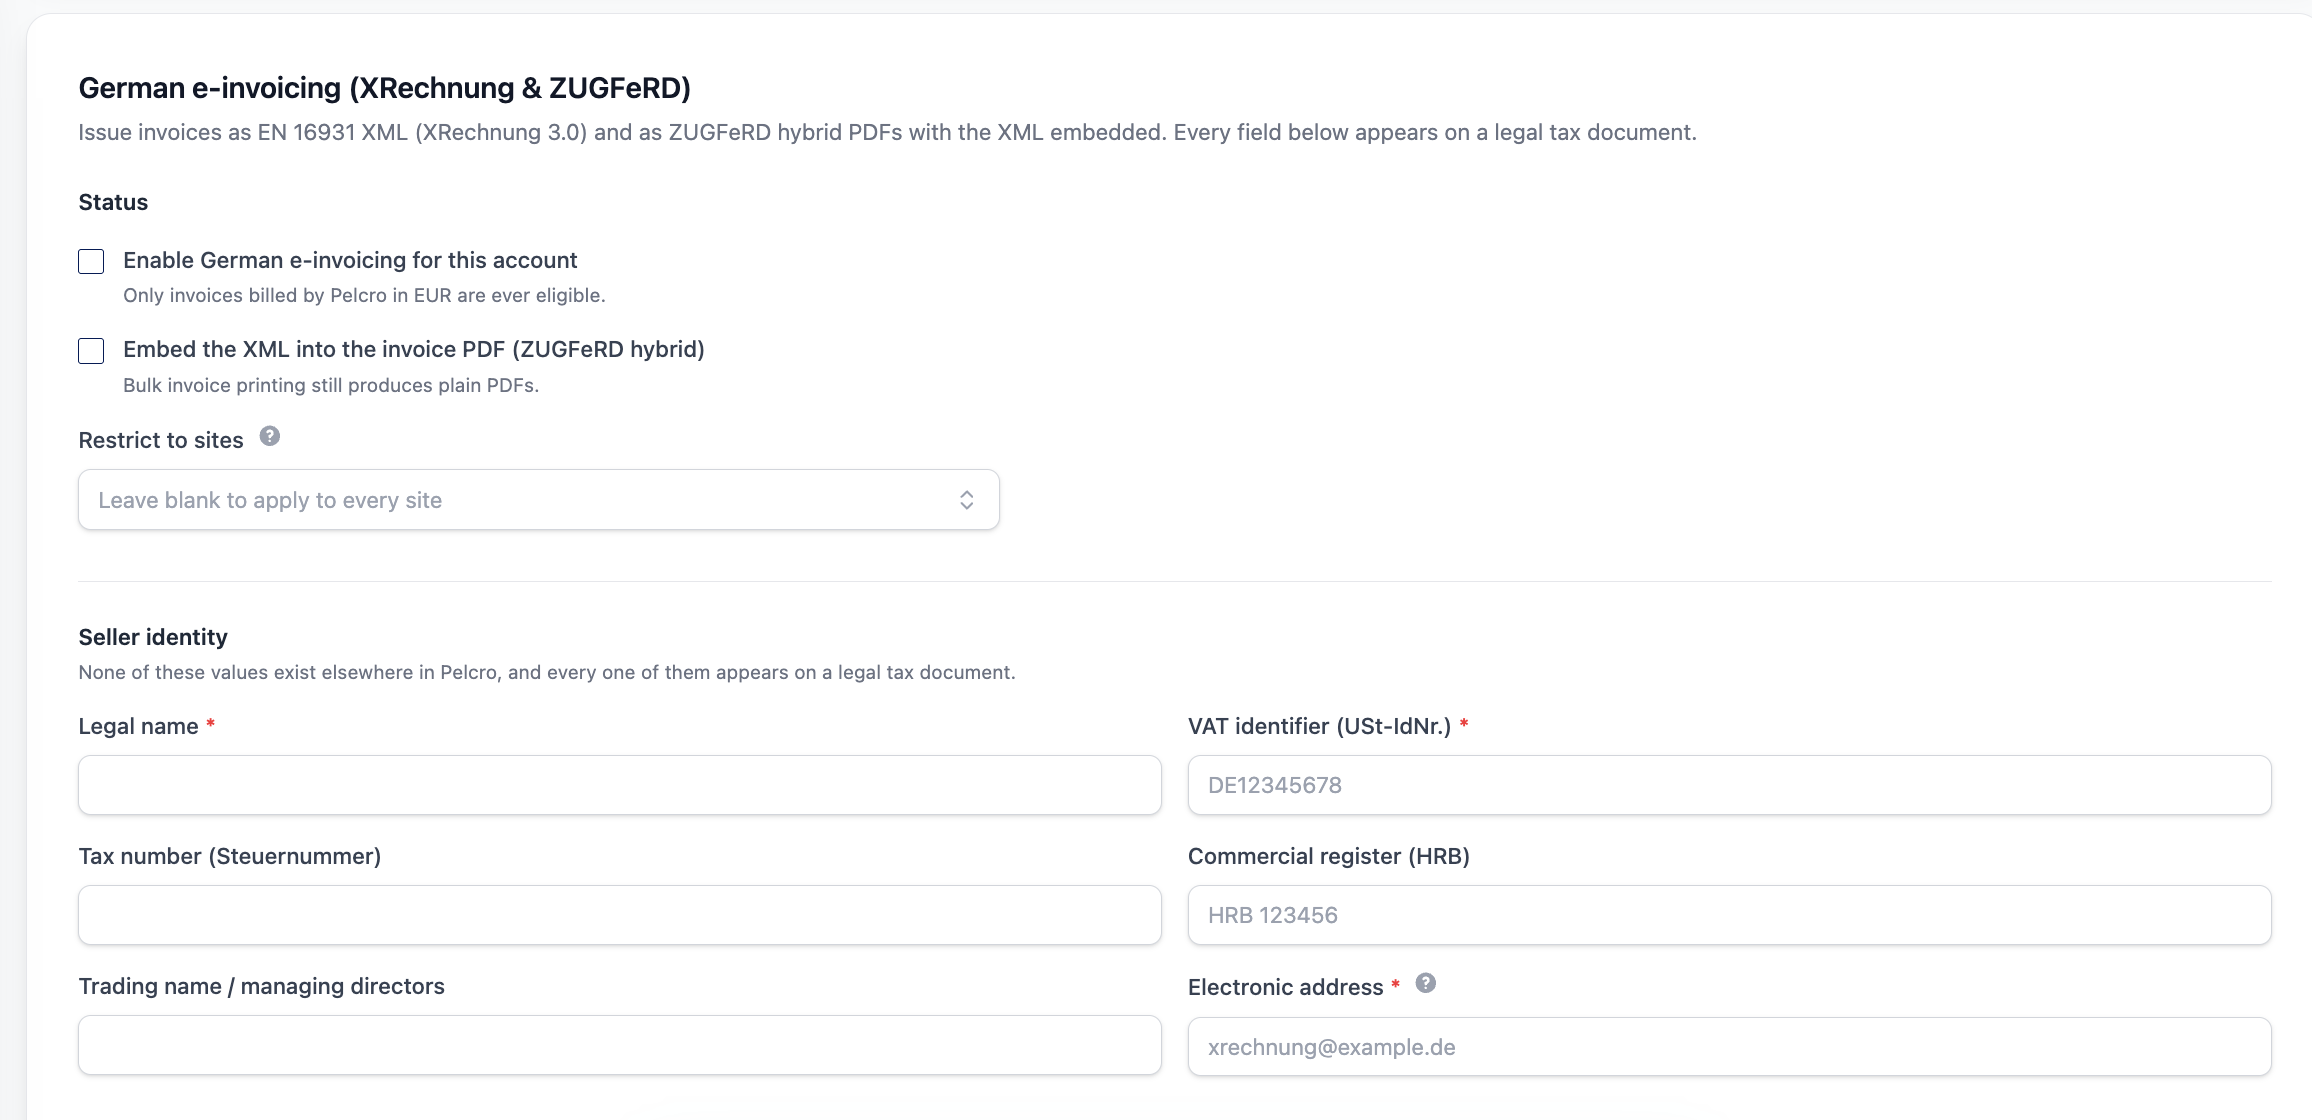Tick the Embed XML into invoice PDF checkbox
Viewport: 2312px width, 1120px height.
click(x=91, y=351)
